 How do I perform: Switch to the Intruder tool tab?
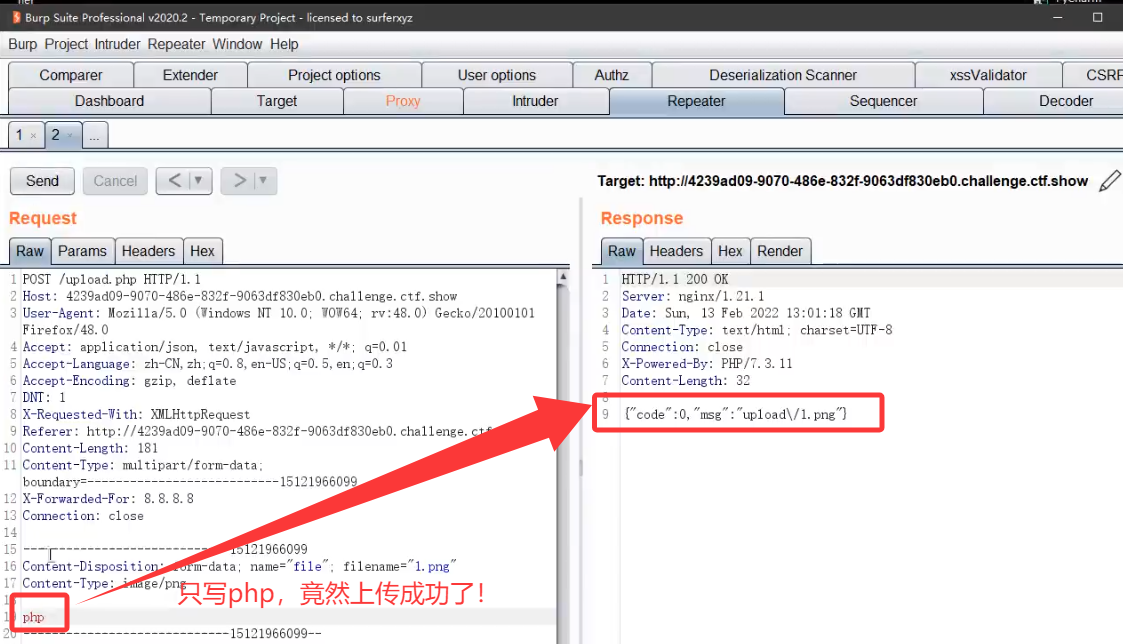click(535, 101)
